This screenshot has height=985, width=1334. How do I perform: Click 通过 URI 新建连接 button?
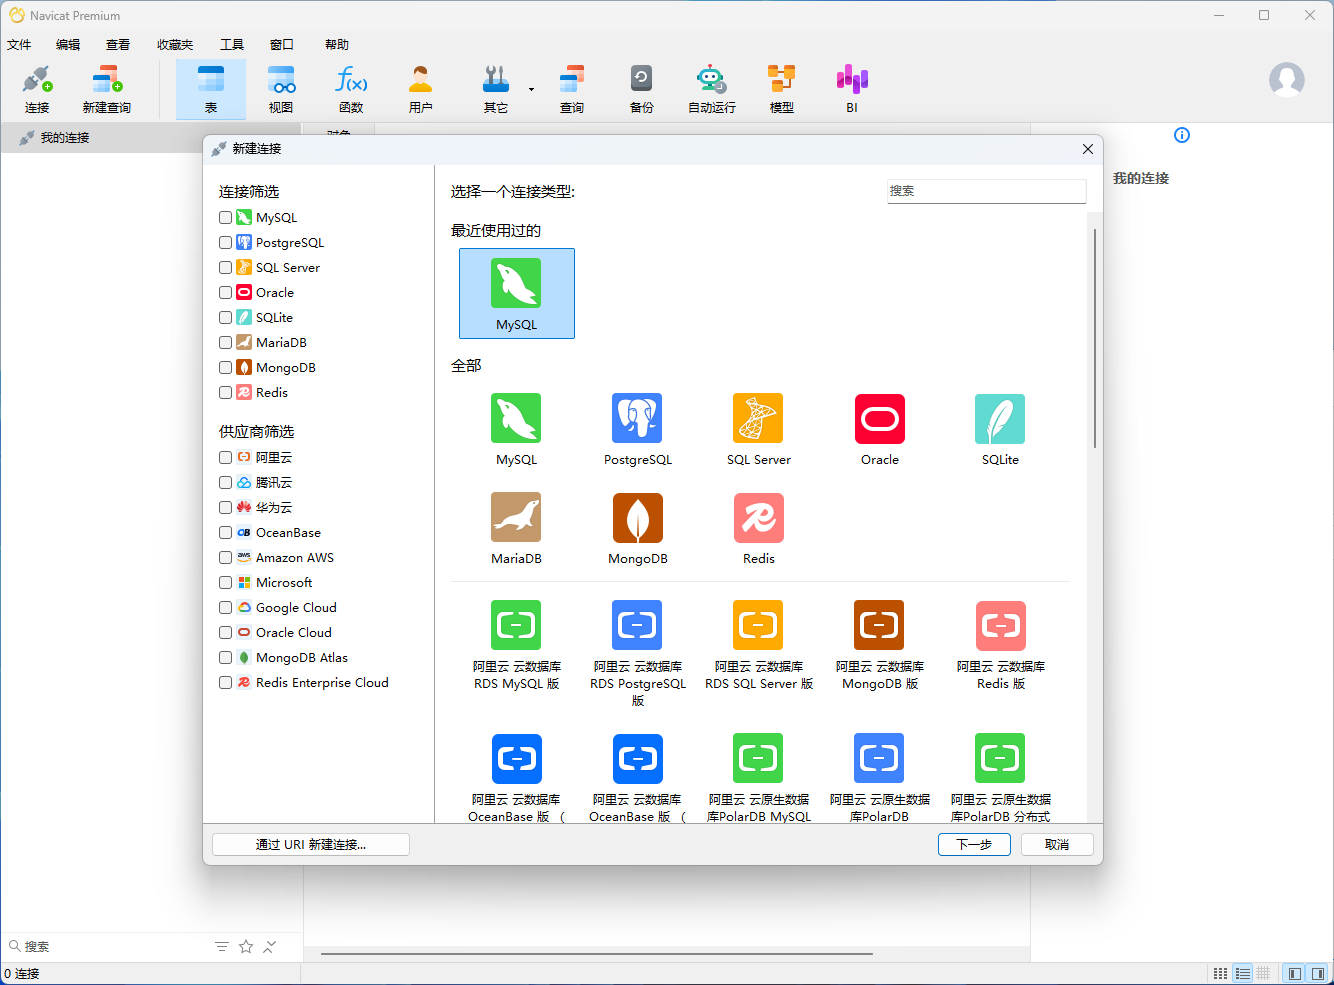point(311,844)
